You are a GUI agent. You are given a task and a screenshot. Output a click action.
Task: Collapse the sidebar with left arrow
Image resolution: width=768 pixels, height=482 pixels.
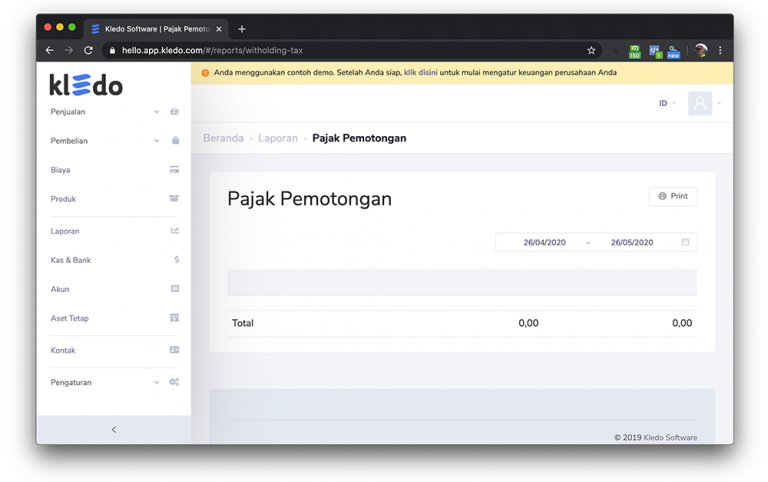(114, 430)
